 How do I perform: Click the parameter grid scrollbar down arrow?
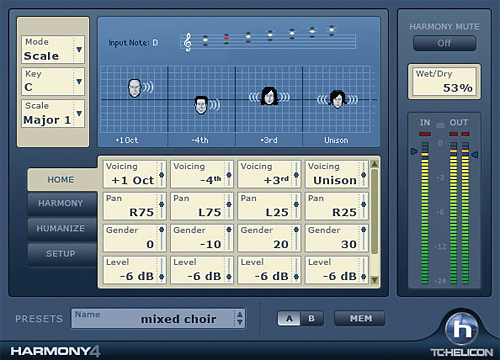[374, 280]
